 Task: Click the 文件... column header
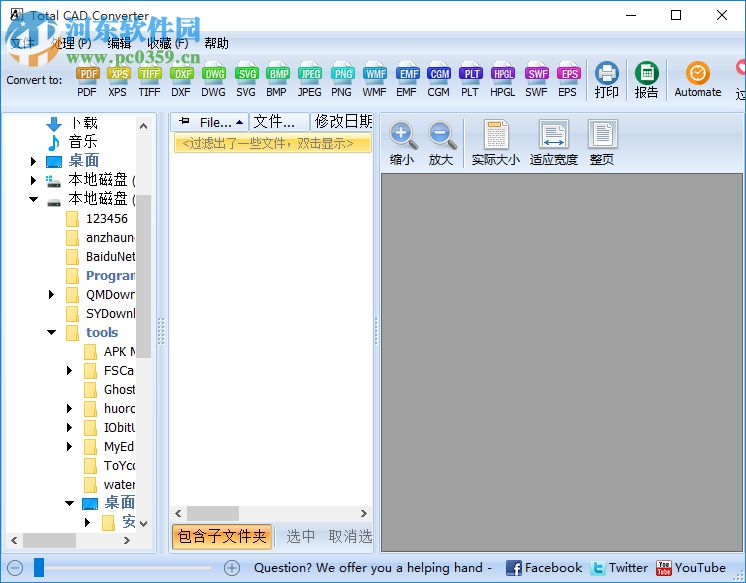[x=280, y=122]
